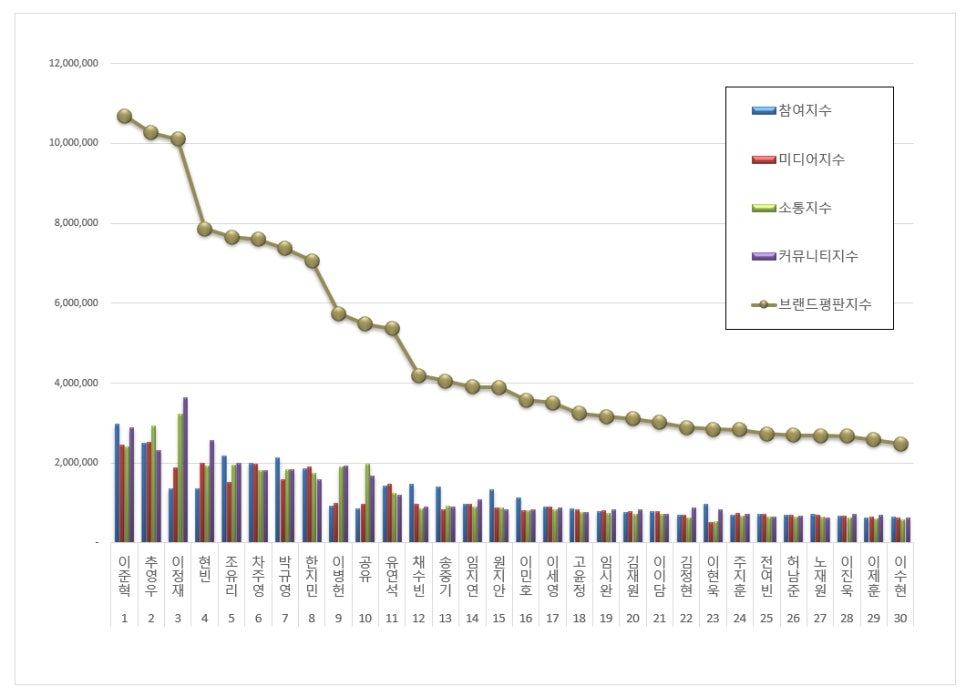The height and width of the screenshot is (697, 966).
Task: Click the red 미디어지수 legend swatch
Action: (763, 160)
